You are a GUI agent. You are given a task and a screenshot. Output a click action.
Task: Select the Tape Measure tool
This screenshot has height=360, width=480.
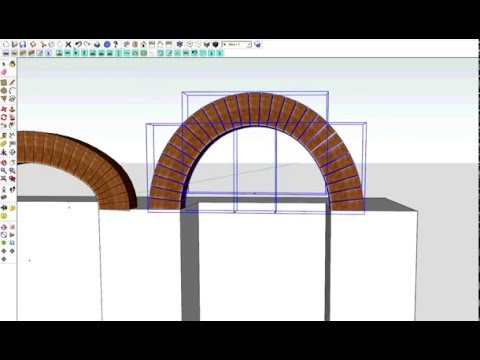[x=4, y=135]
